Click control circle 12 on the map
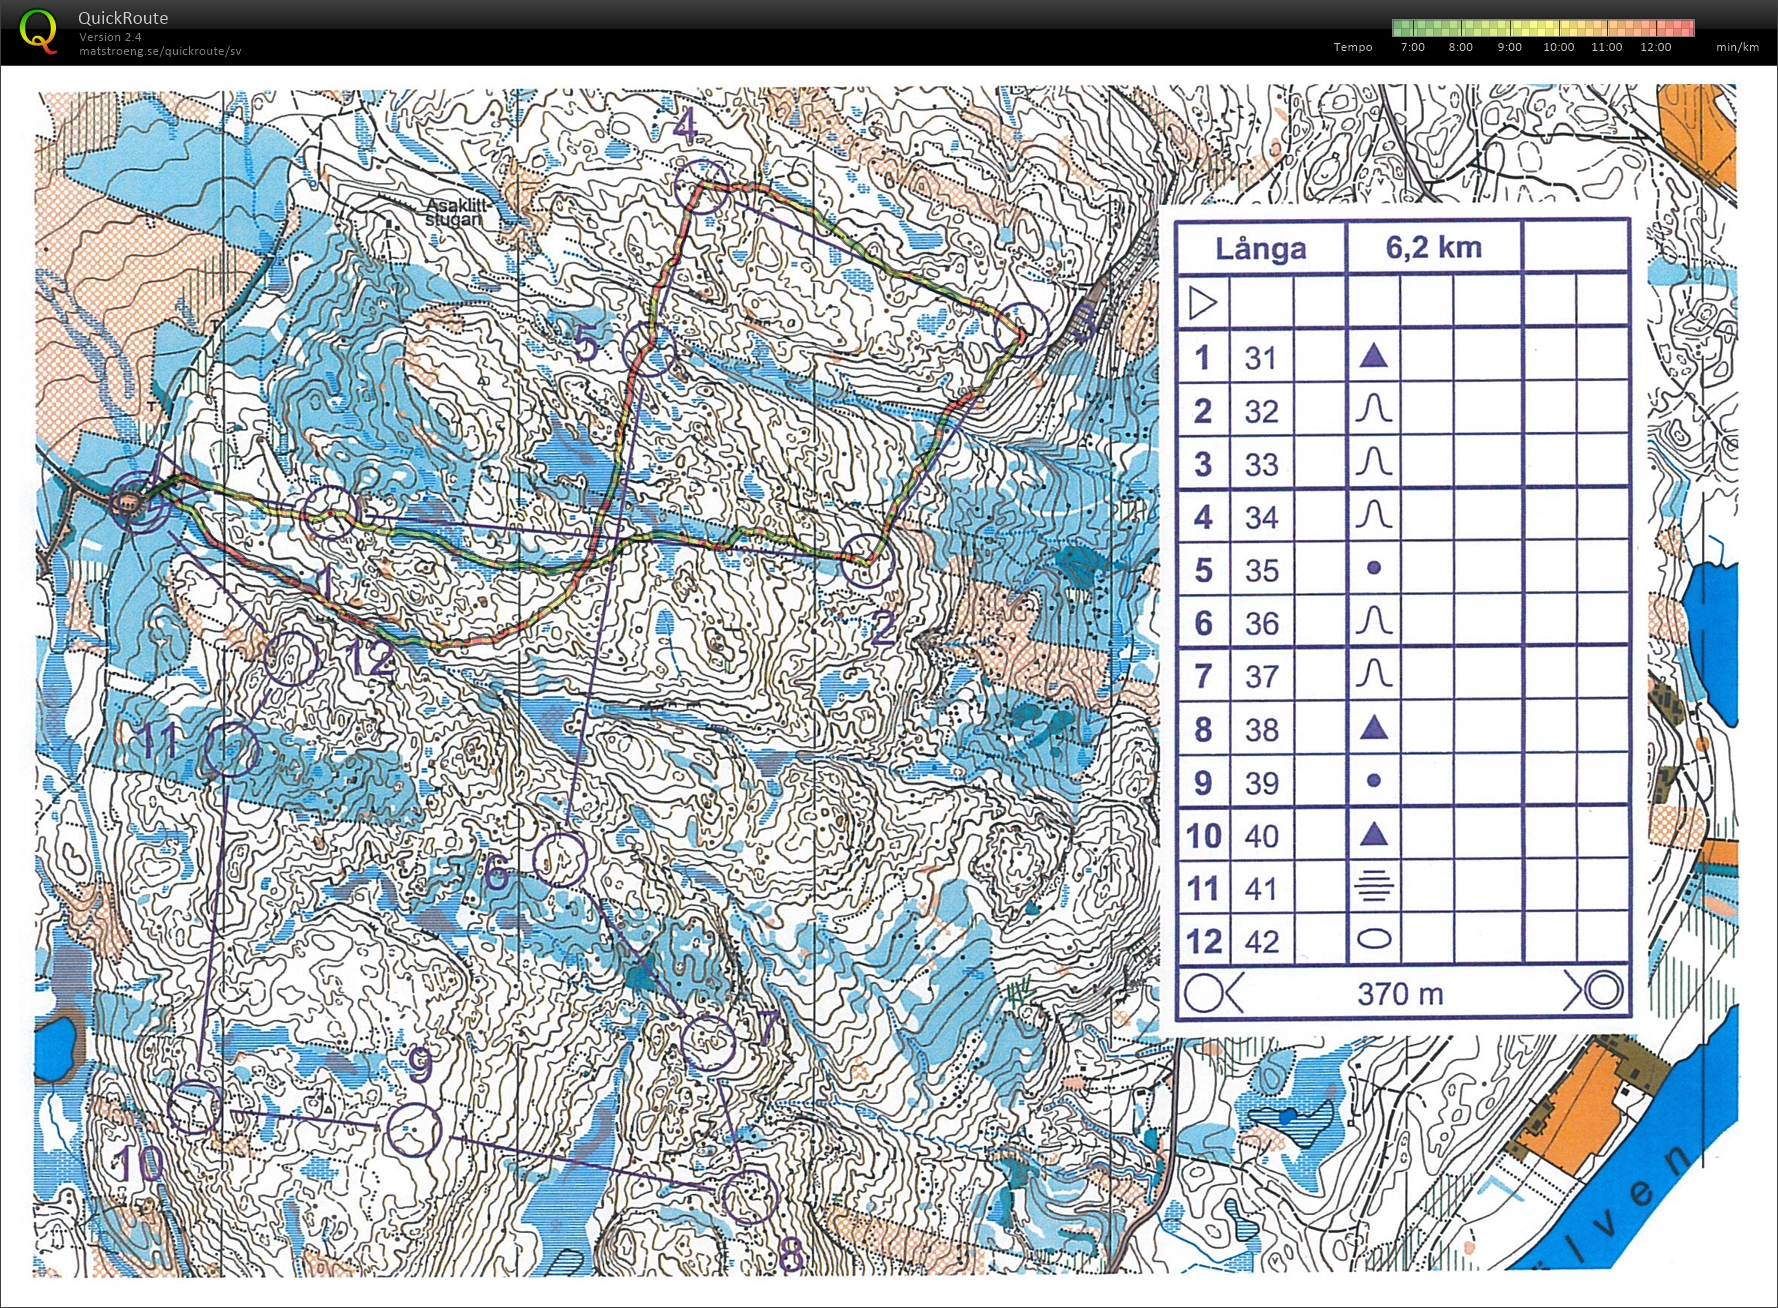Viewport: 1778px width, 1308px height. pyautogui.click(x=291, y=658)
